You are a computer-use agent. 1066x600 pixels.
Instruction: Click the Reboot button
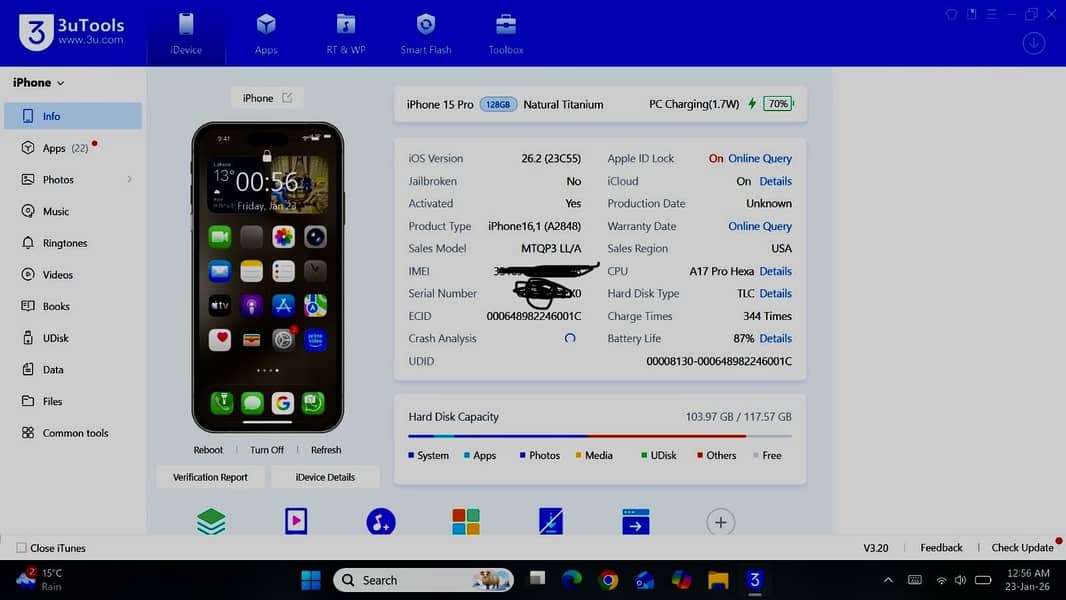(x=208, y=449)
